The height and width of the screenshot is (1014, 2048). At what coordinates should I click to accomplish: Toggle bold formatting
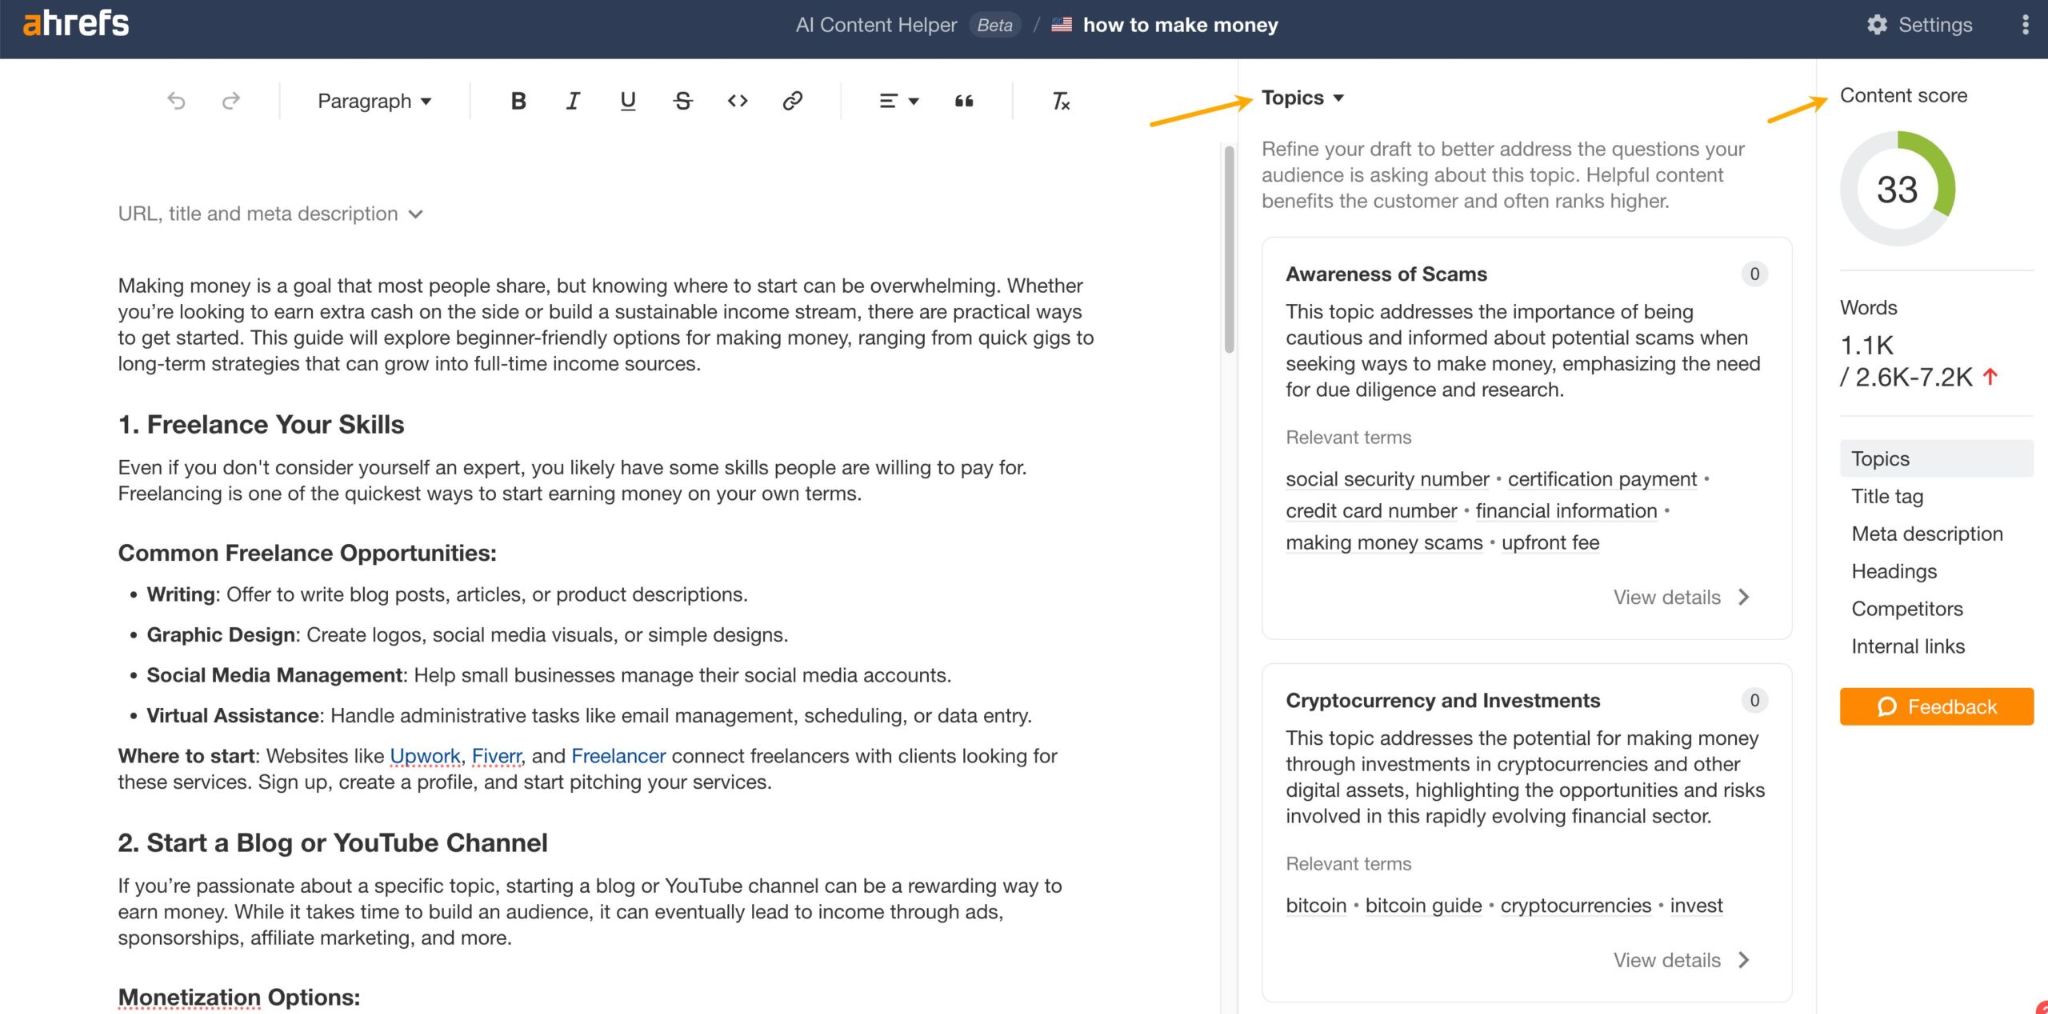518,100
